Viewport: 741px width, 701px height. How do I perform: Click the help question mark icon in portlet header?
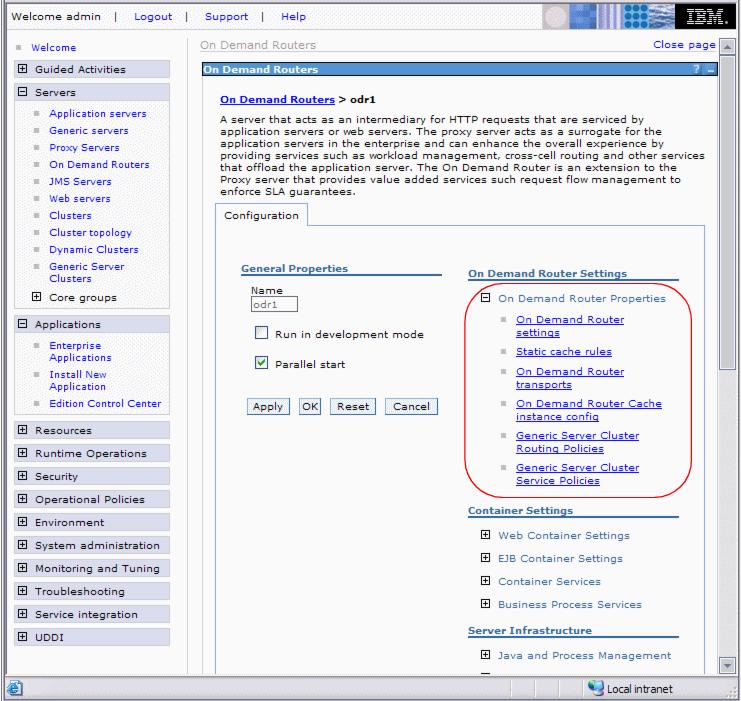click(x=696, y=69)
